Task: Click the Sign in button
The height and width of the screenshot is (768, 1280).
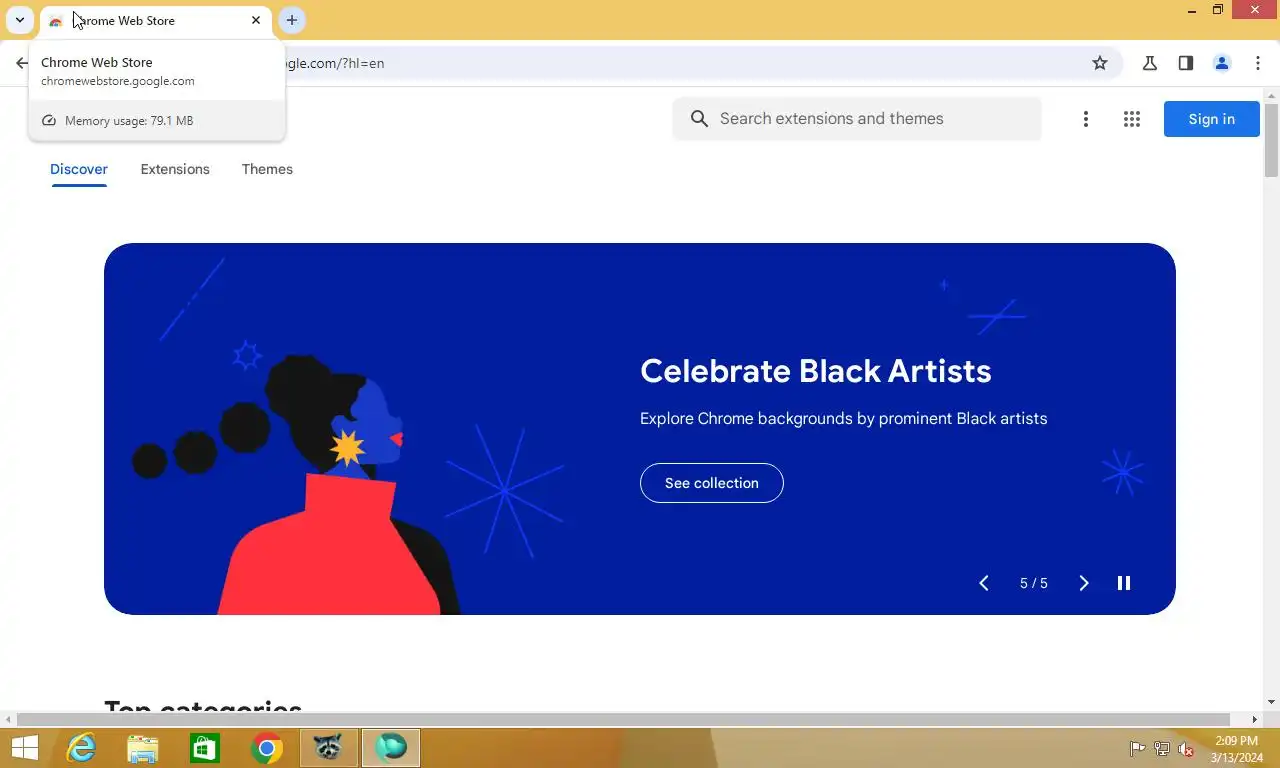Action: tap(1212, 119)
